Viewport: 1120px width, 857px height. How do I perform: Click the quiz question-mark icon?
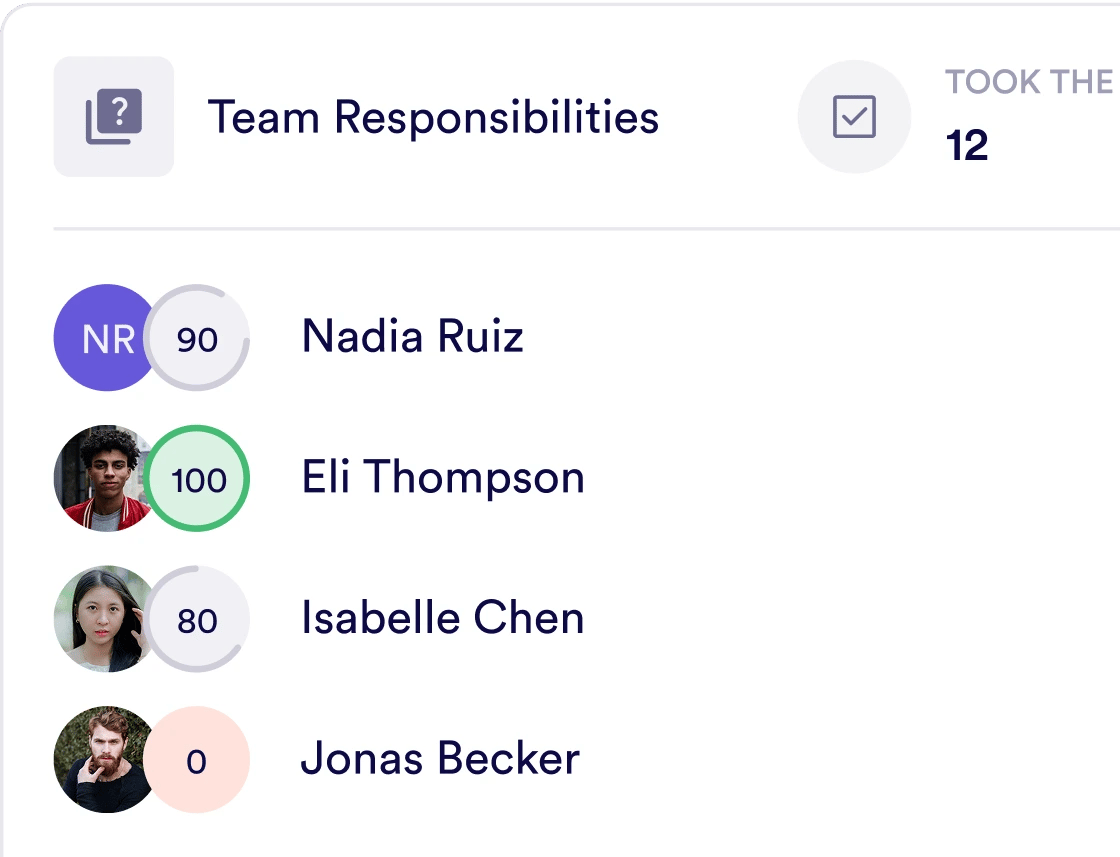click(114, 117)
